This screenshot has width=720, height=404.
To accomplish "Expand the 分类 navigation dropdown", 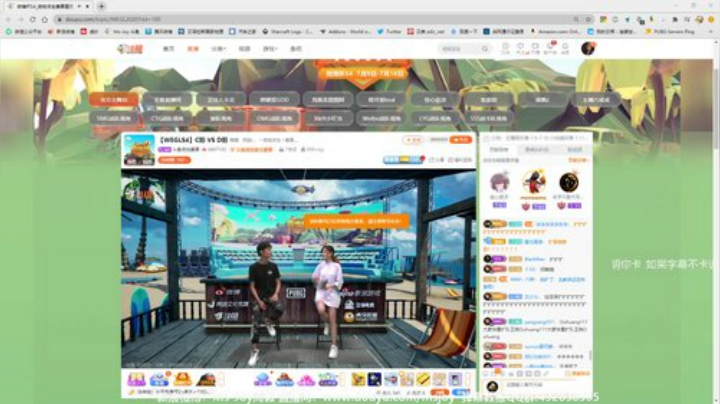I will coord(218,49).
